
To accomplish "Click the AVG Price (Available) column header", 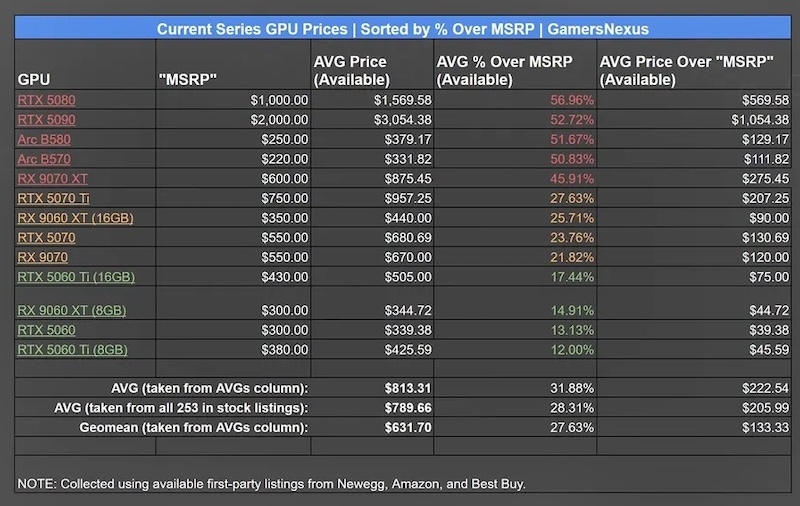I will (x=352, y=69).
